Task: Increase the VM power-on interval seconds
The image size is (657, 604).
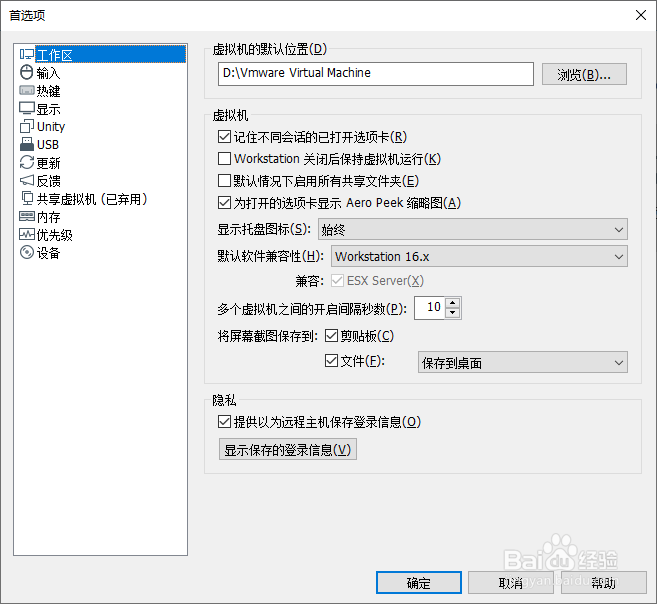Action: tap(453, 303)
